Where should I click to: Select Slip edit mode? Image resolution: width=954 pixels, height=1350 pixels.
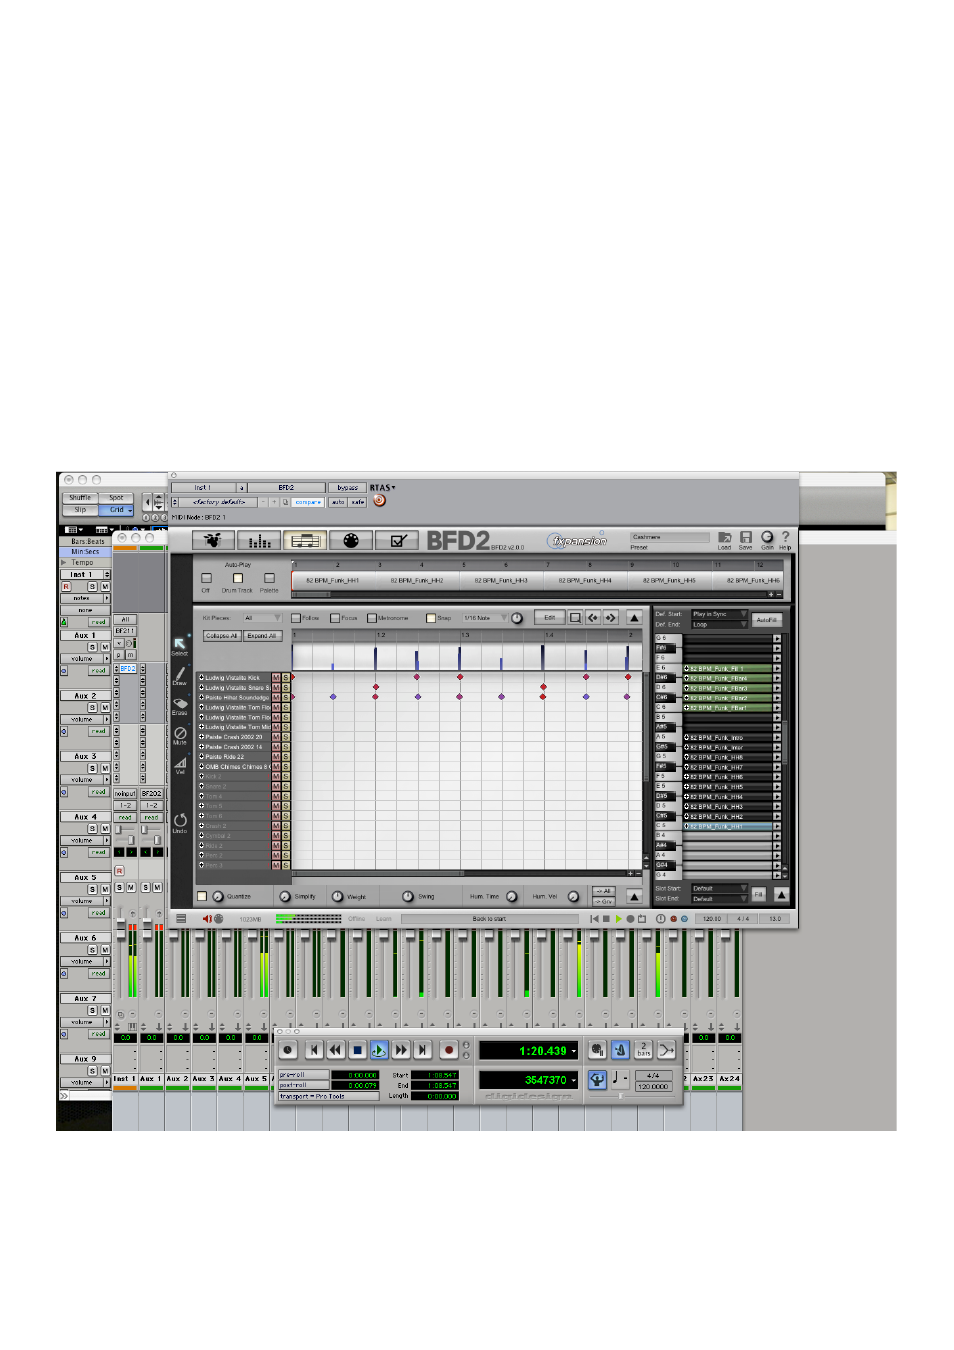(x=80, y=510)
